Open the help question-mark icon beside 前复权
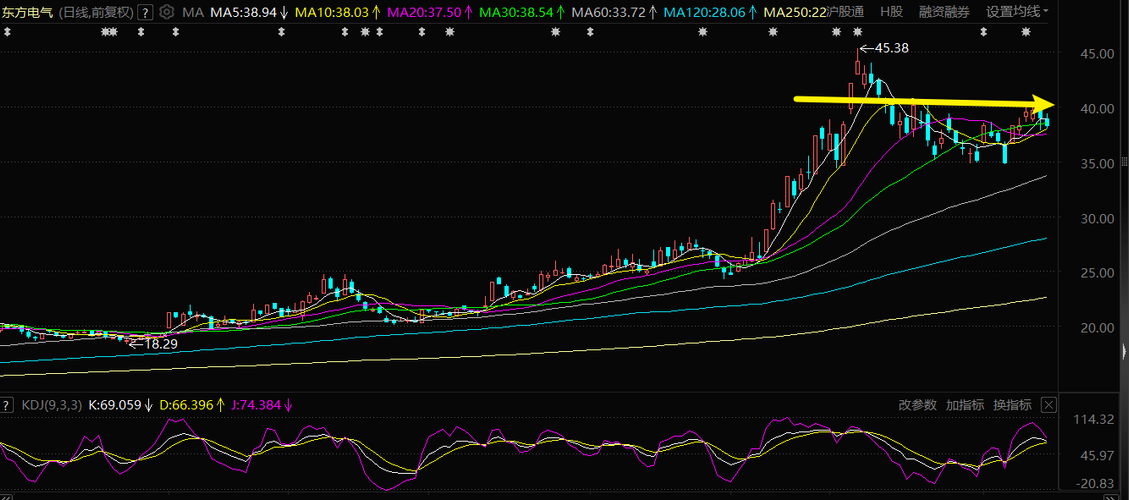Viewport: 1129px width, 500px height. [x=146, y=12]
